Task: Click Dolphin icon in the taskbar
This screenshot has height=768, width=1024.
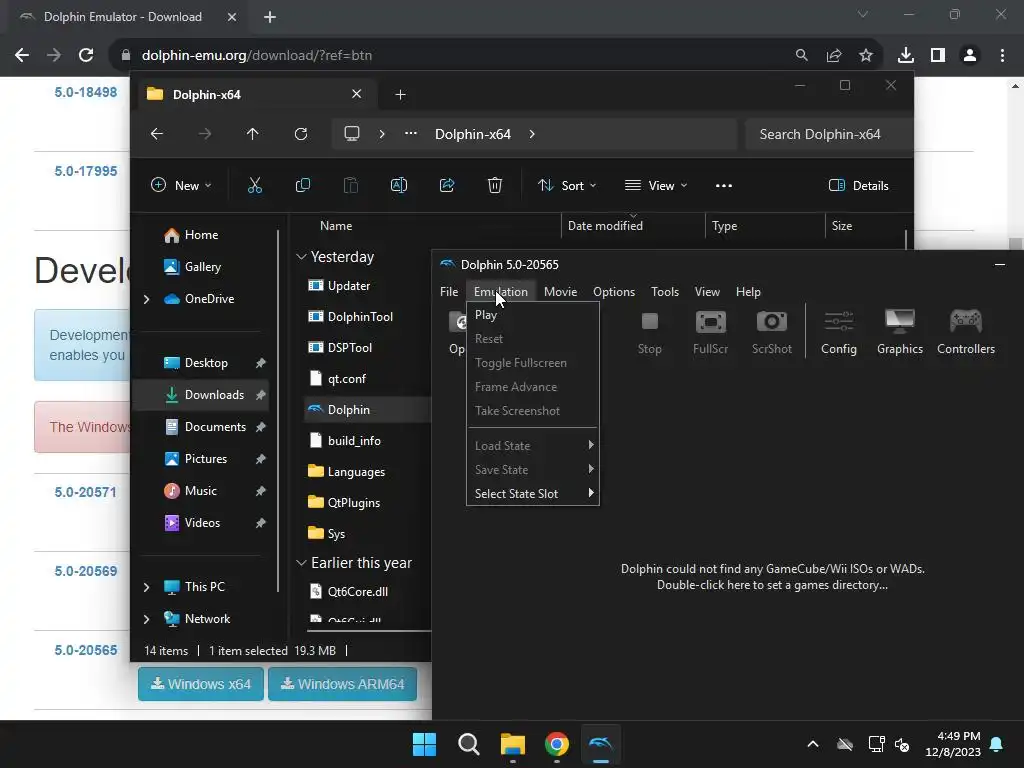Action: click(x=601, y=744)
